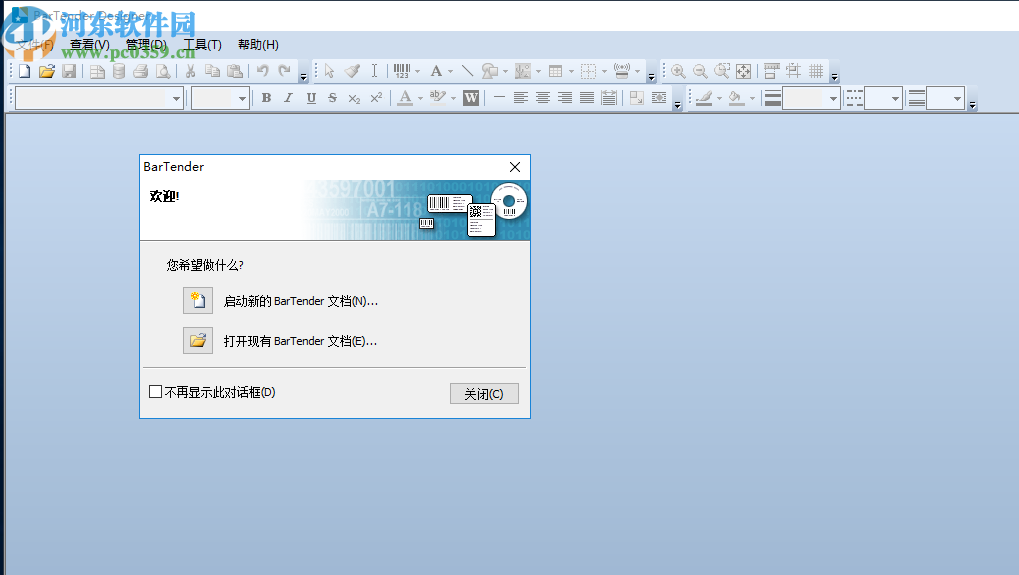Image resolution: width=1019 pixels, height=575 pixels.
Task: Click the New document toolbar icon
Action: click(25, 71)
